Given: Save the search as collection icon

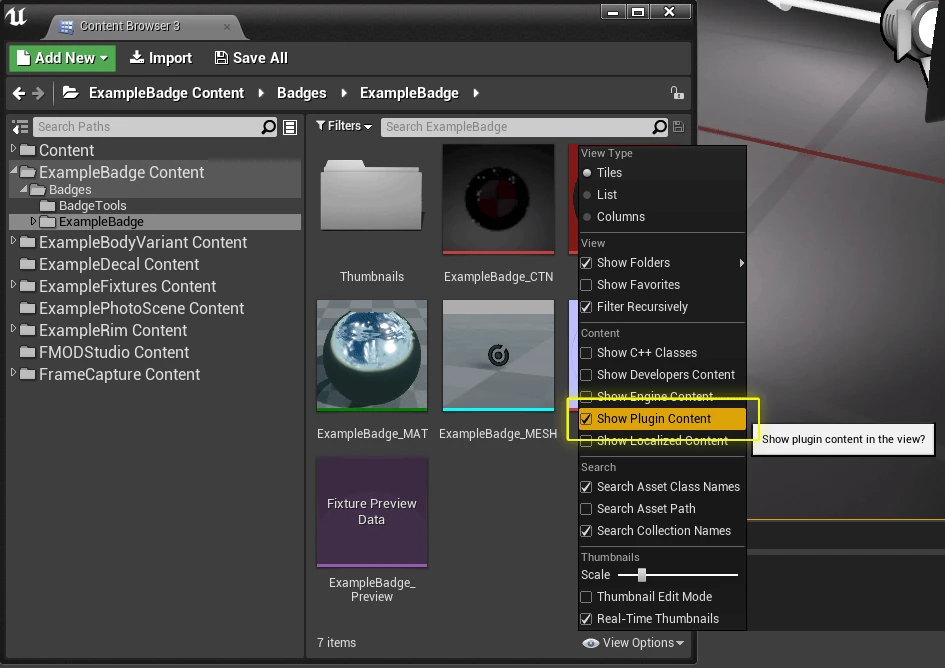Looking at the screenshot, I should (679, 127).
